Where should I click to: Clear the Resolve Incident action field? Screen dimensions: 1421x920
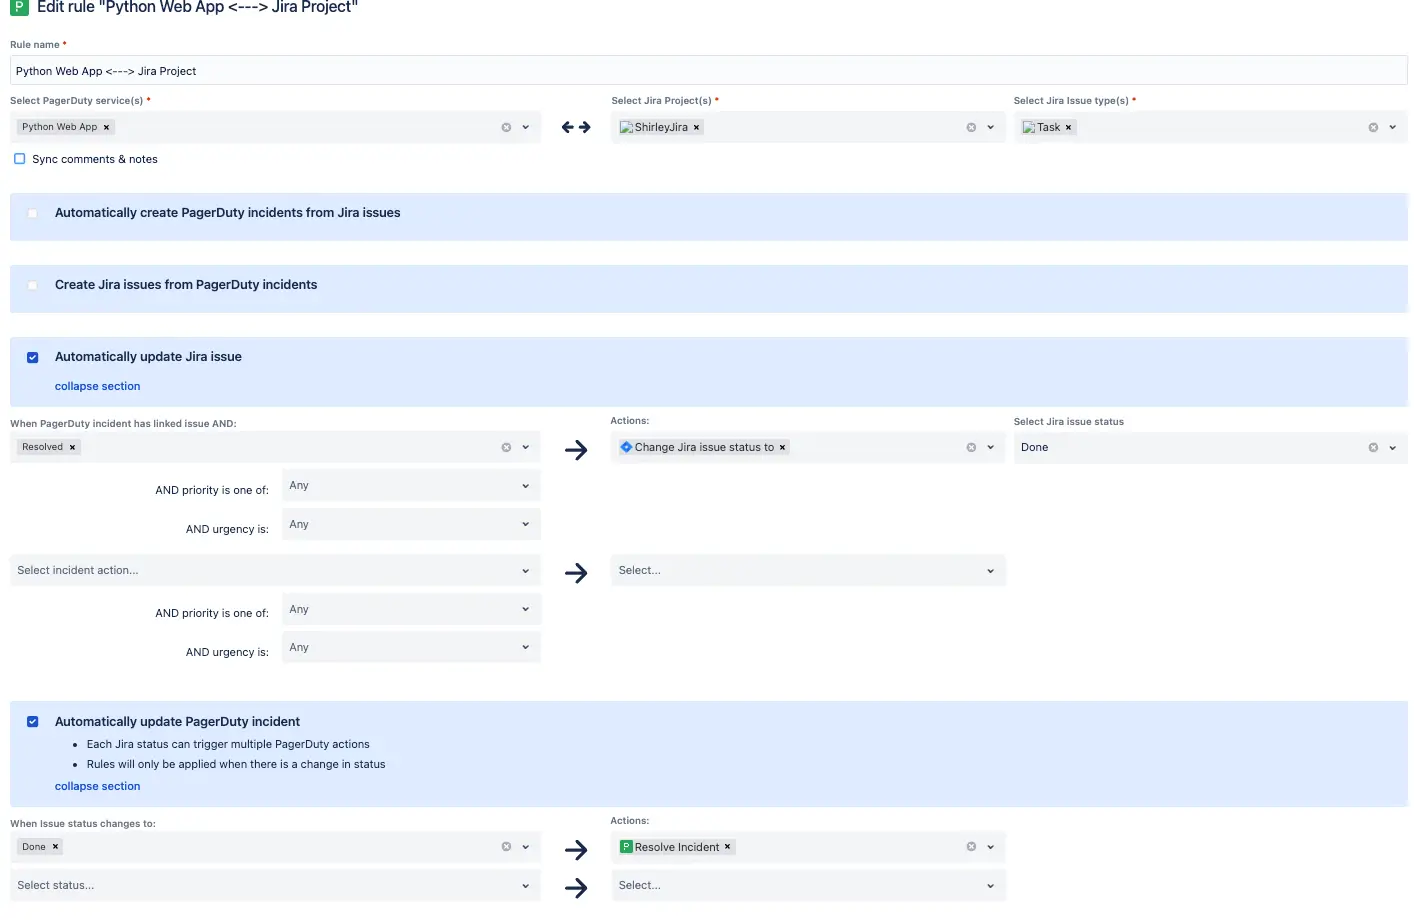(x=971, y=846)
